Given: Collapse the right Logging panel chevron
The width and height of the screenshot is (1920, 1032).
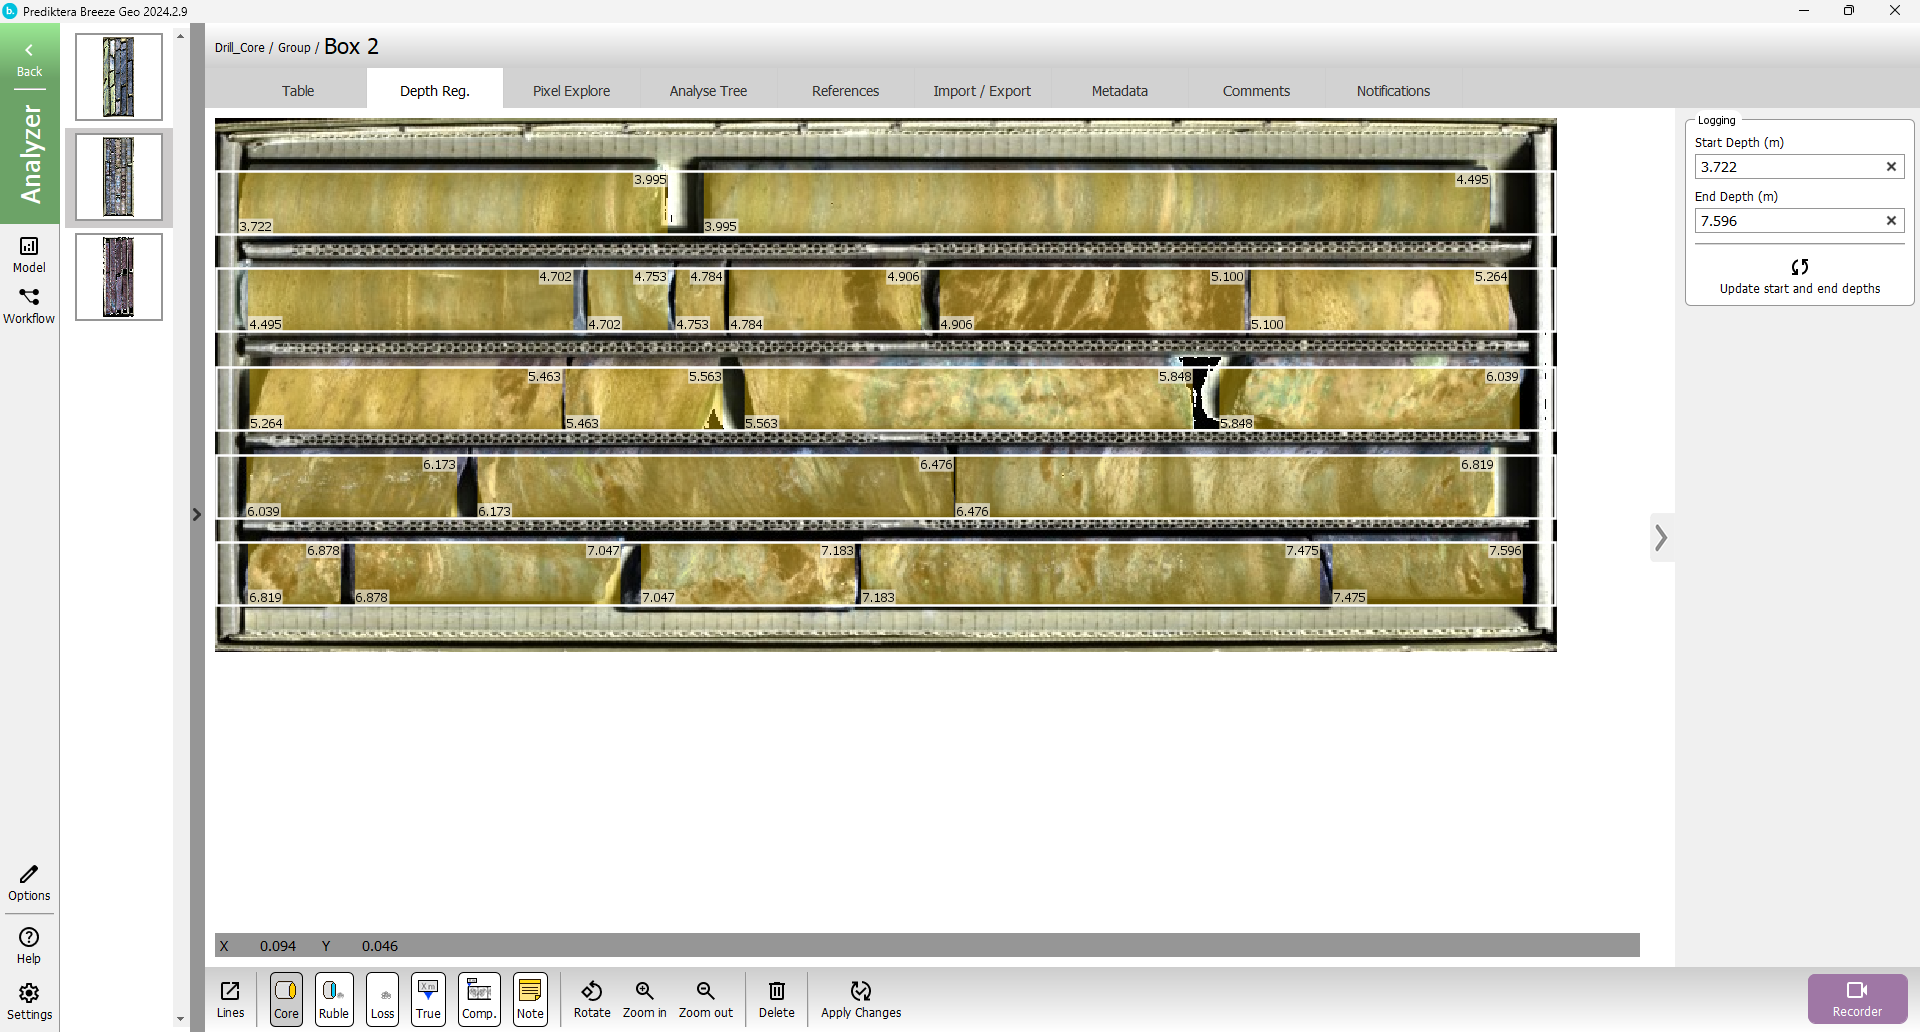Looking at the screenshot, I should pyautogui.click(x=1661, y=538).
